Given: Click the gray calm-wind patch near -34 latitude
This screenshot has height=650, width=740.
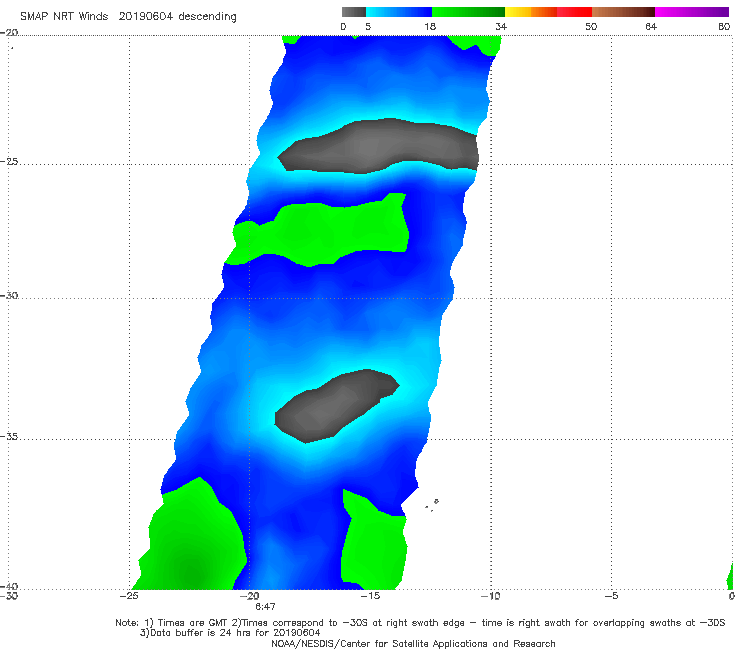Looking at the screenshot, I should click(x=337, y=406).
